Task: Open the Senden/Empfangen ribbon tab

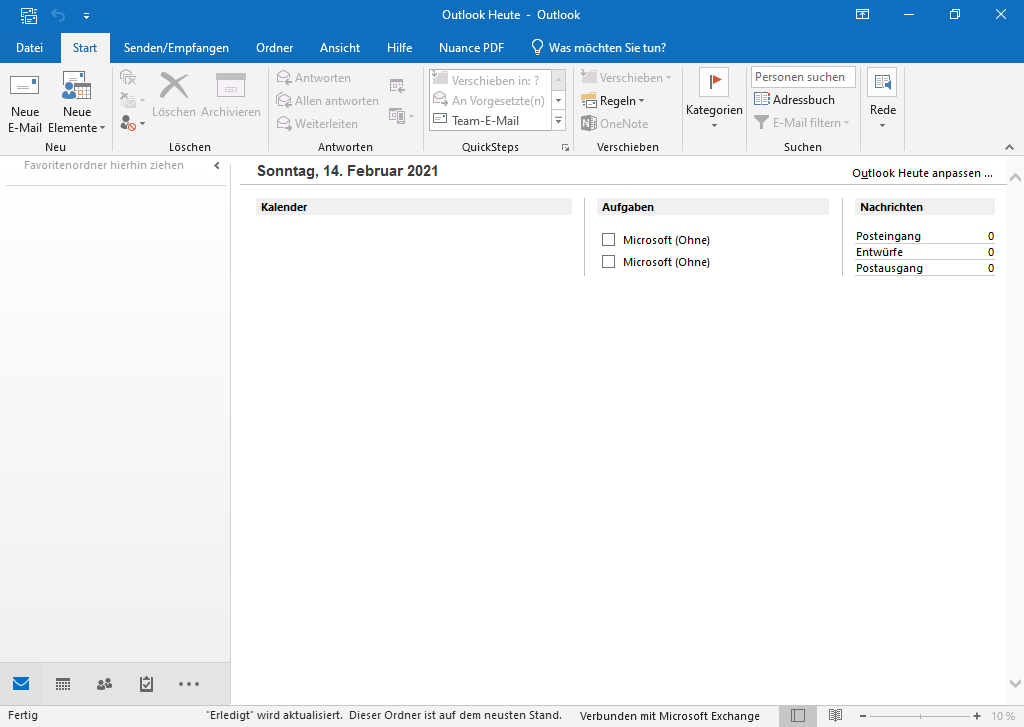Action: tap(176, 47)
